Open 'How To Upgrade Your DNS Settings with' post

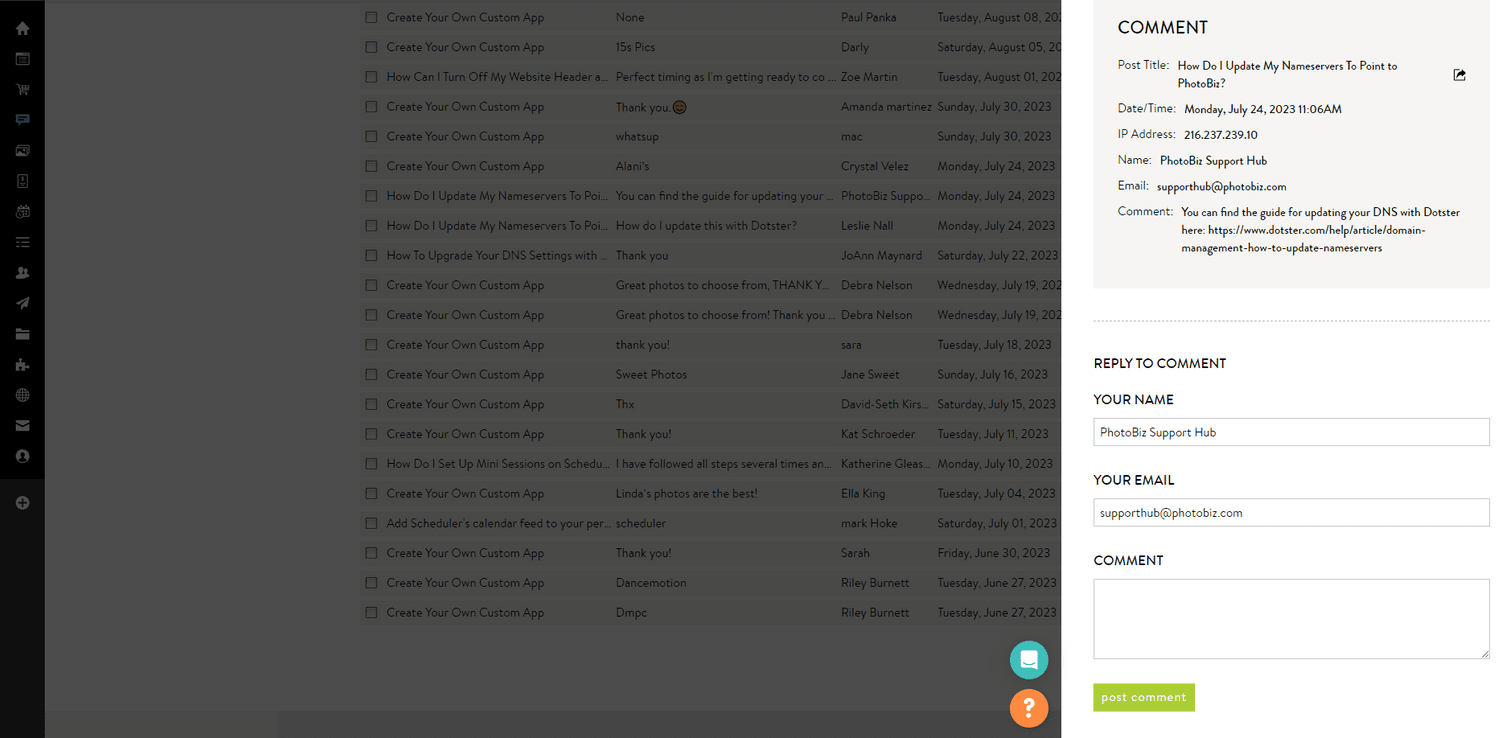click(x=497, y=255)
